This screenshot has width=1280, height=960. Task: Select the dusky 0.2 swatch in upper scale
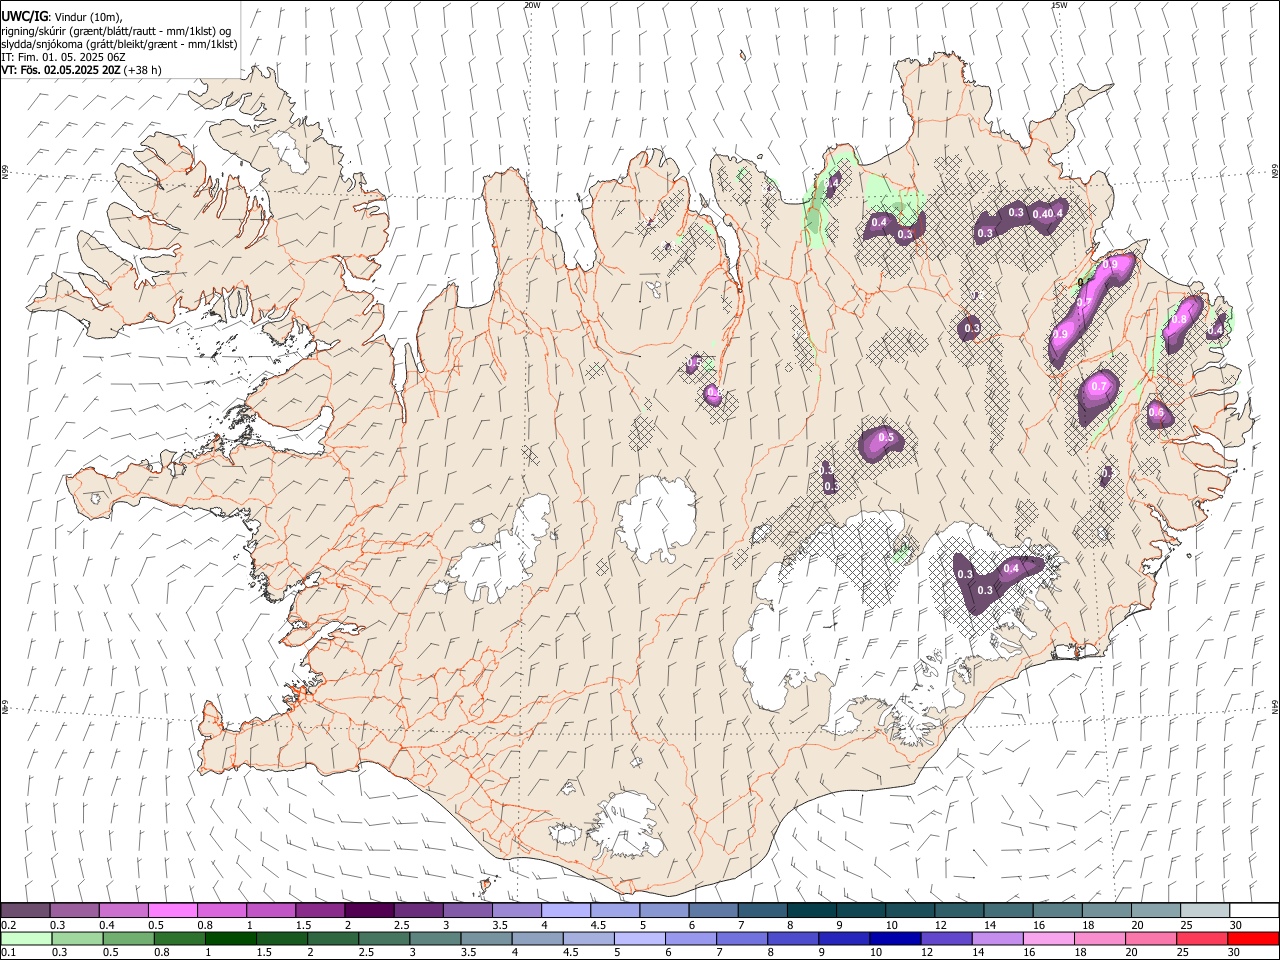coord(26,911)
